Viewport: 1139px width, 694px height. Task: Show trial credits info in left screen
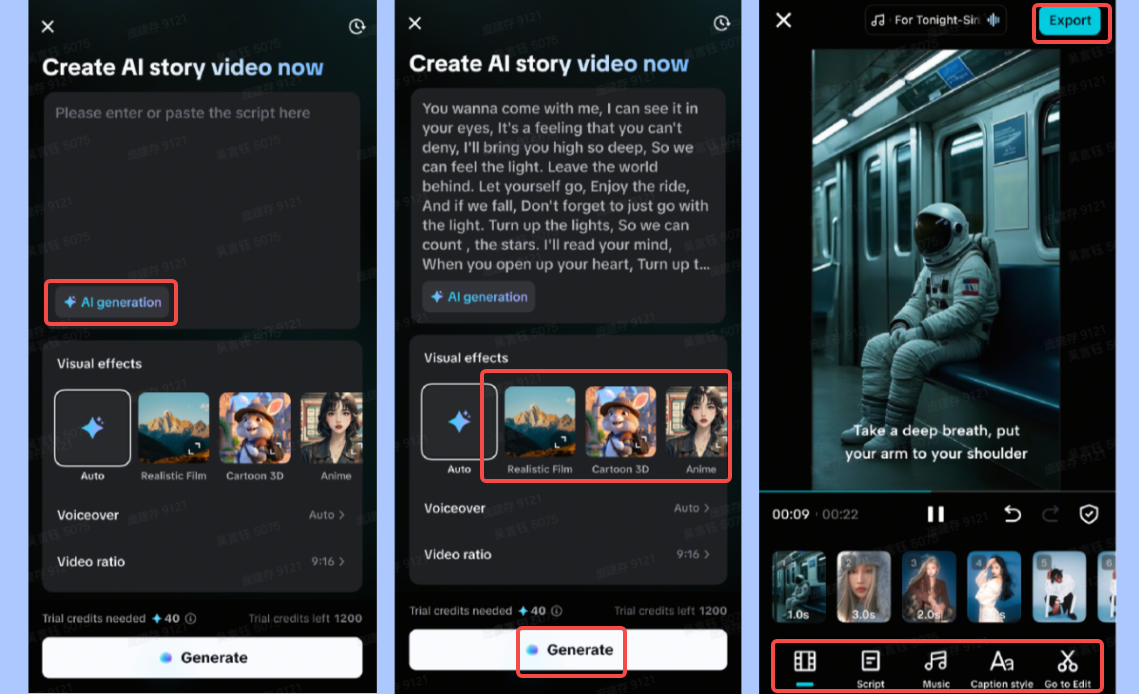pyautogui.click(x=191, y=618)
